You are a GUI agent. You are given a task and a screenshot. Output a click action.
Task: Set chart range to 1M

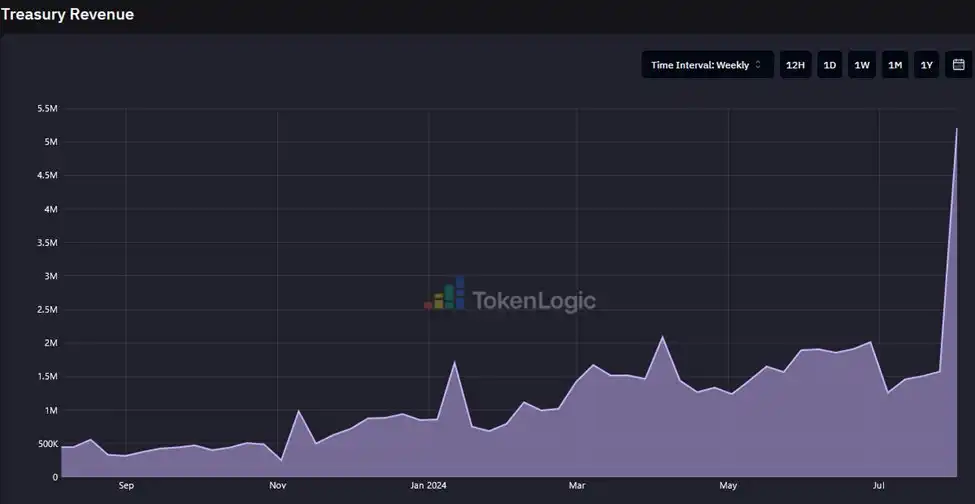coord(895,65)
